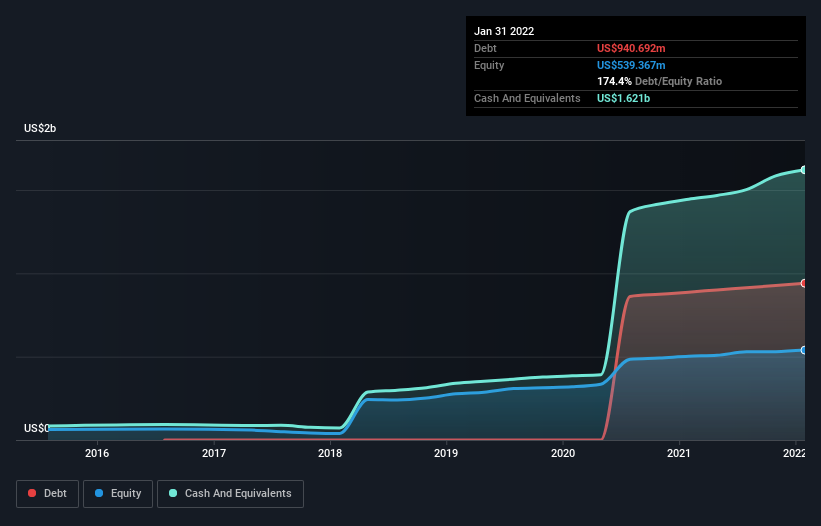Click the US$0 y-axis label
Screen dimensions: 821x526
click(37, 428)
